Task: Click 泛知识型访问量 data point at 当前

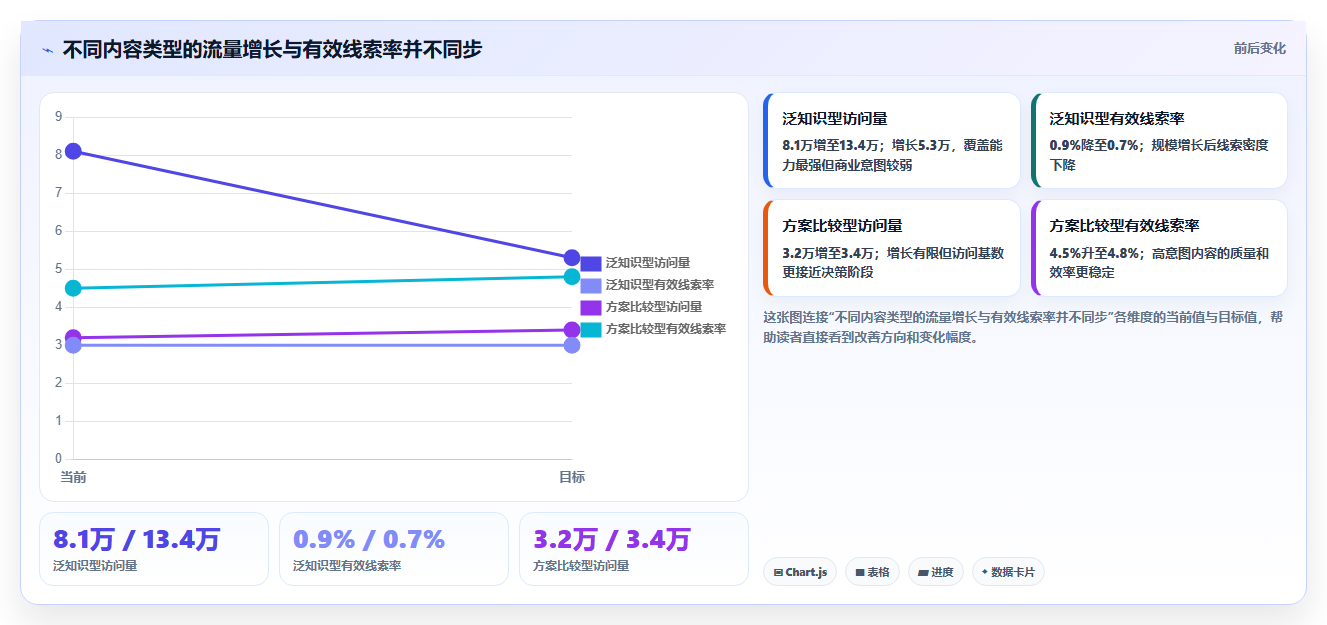Action: pyautogui.click(x=73, y=151)
